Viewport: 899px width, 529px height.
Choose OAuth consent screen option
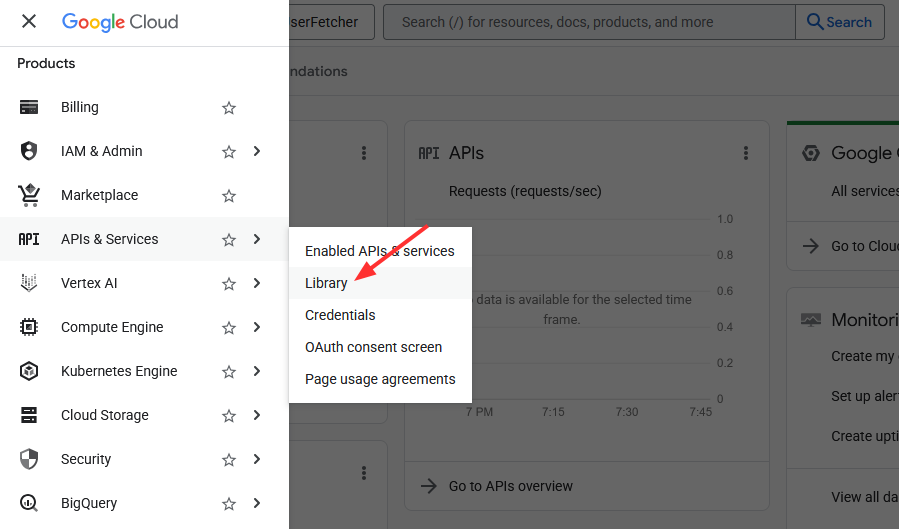tap(373, 347)
